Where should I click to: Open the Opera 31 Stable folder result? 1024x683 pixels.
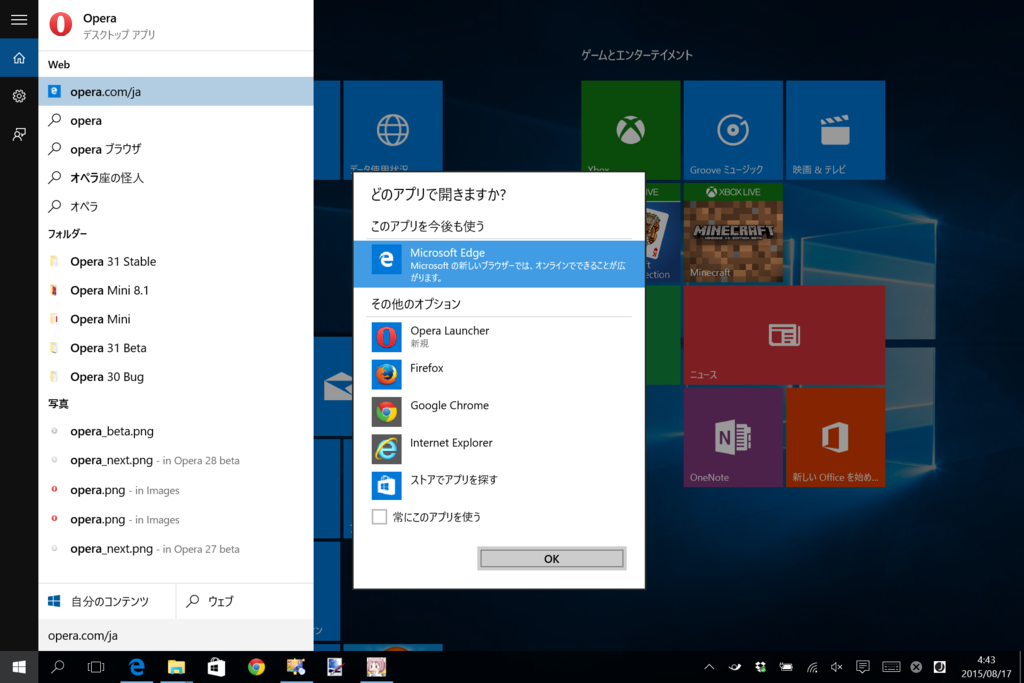click(x=176, y=261)
